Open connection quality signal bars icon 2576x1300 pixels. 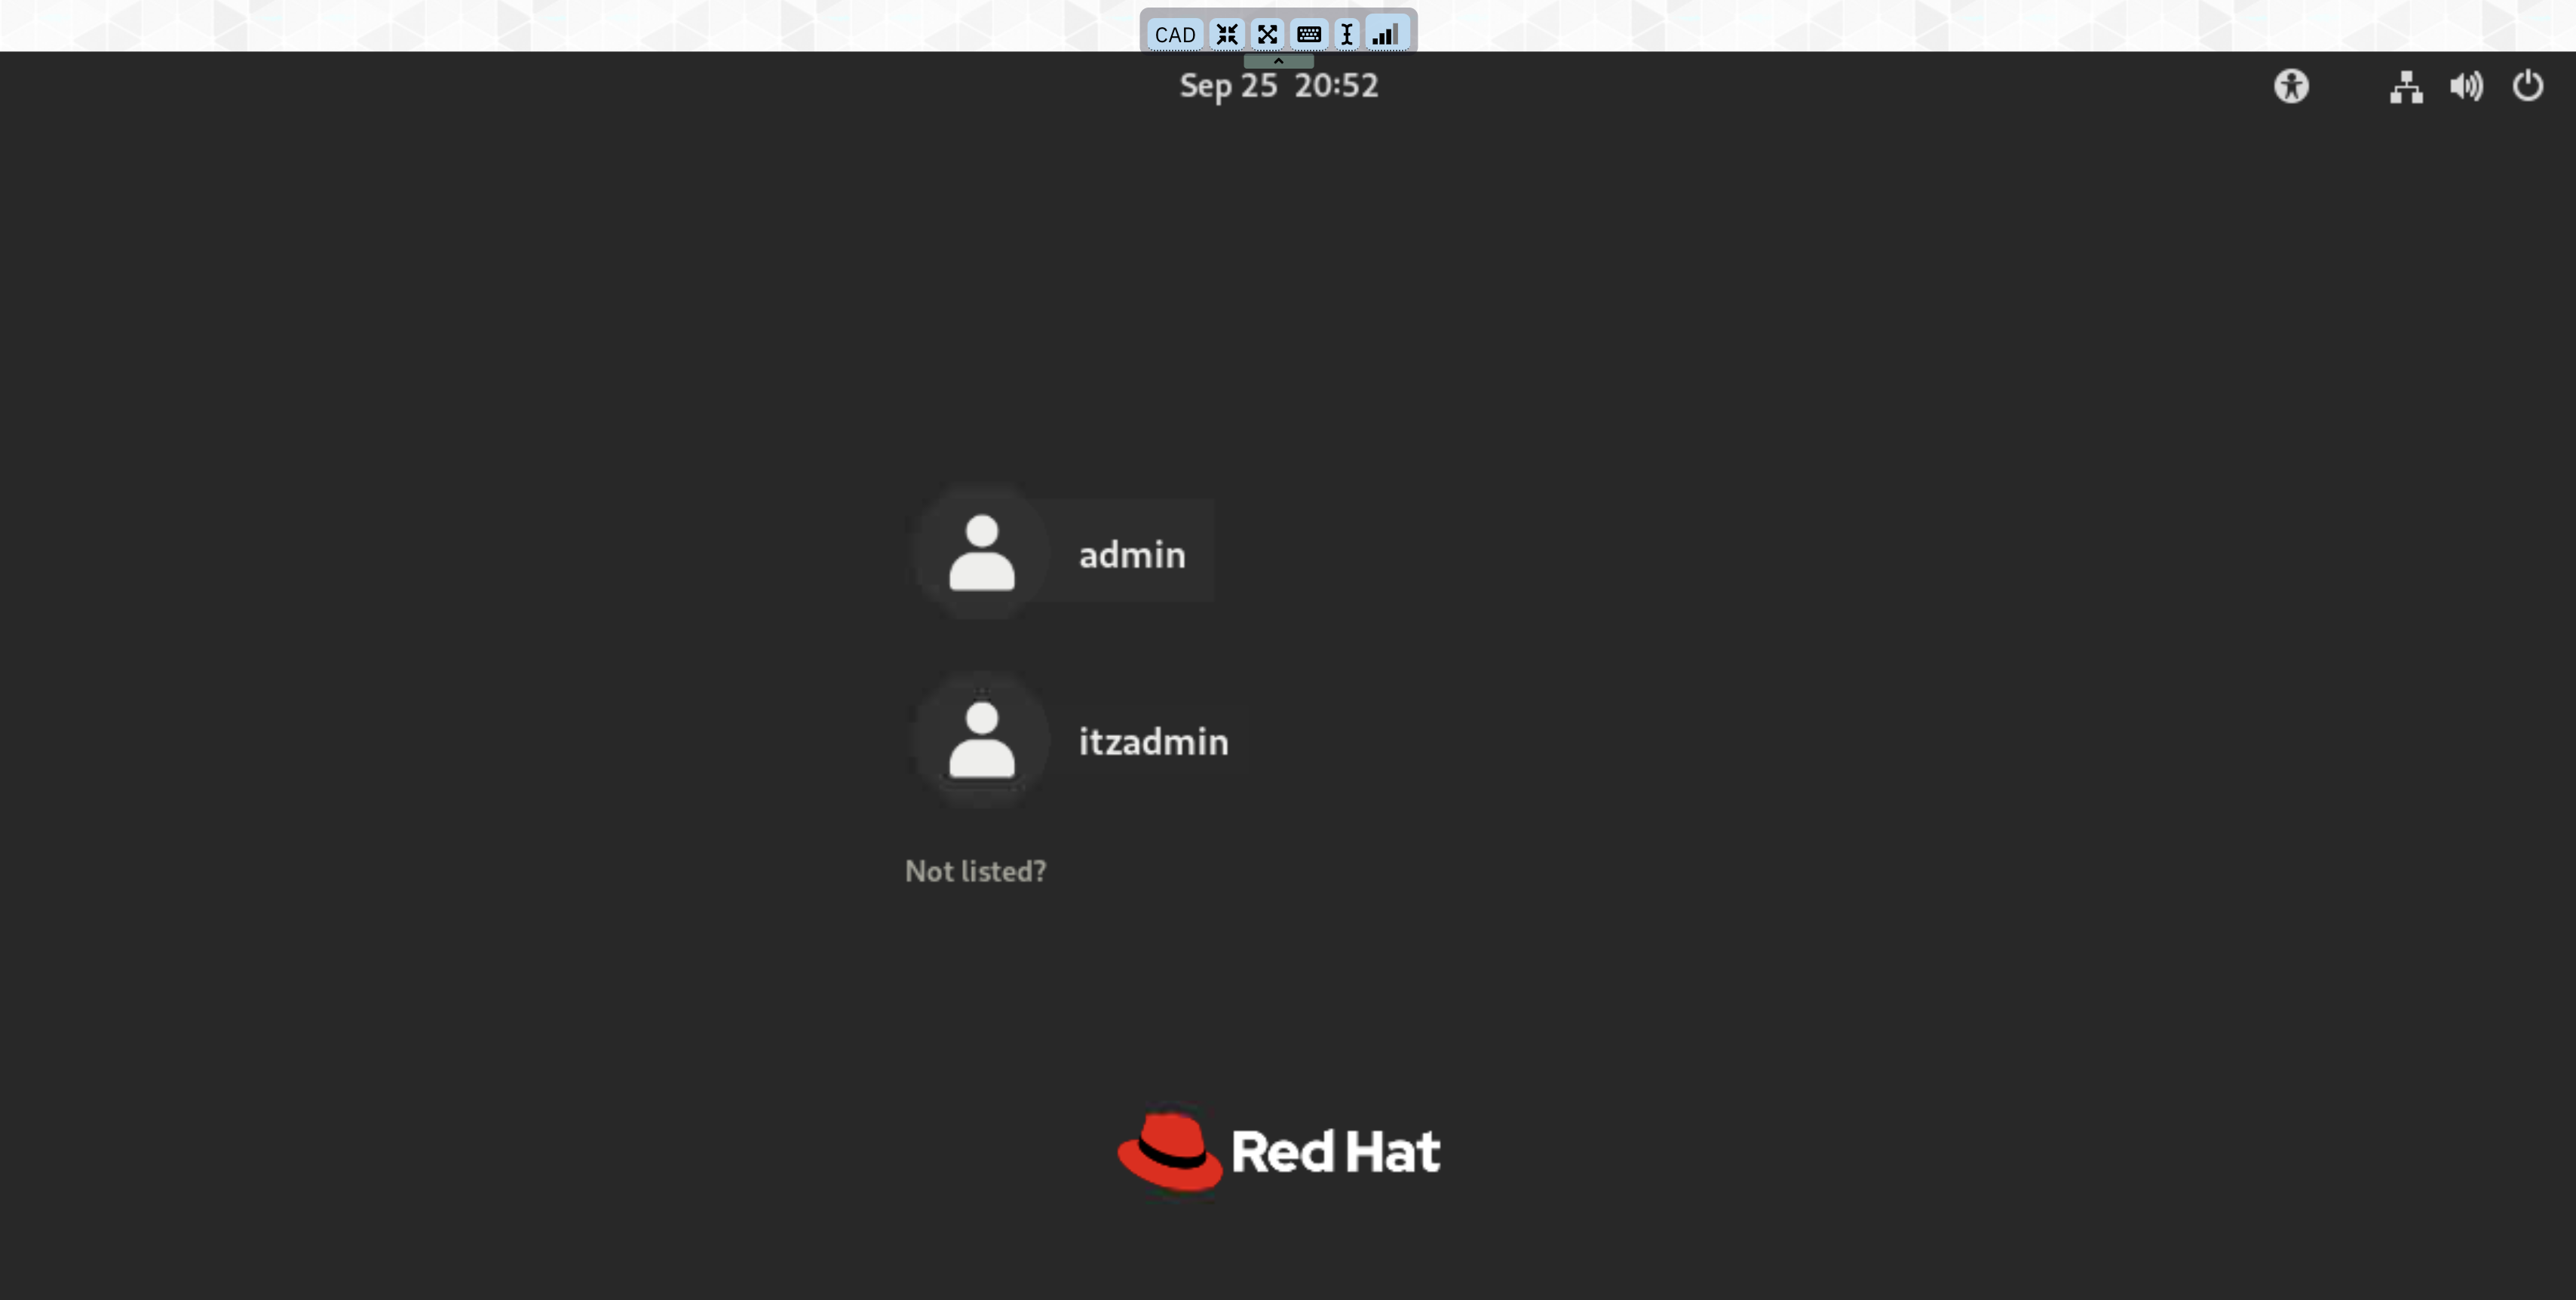[1386, 35]
